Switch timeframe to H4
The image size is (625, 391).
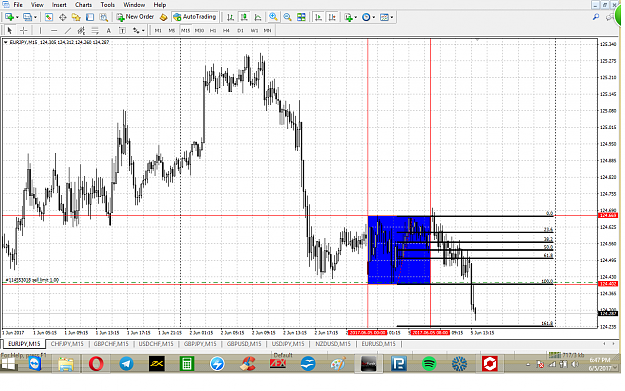[x=226, y=30]
